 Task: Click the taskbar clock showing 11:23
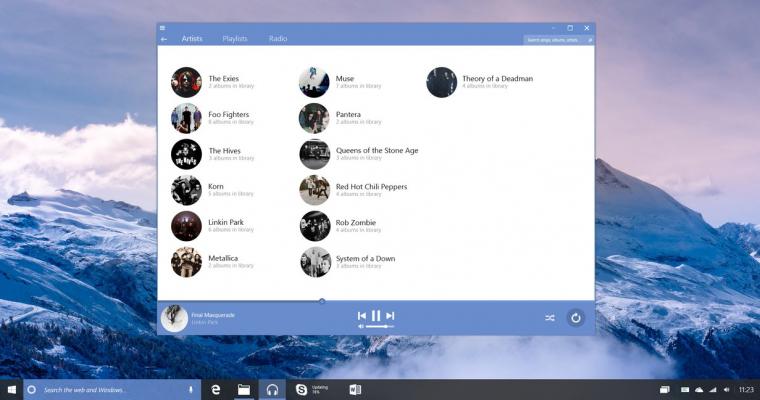(x=746, y=390)
